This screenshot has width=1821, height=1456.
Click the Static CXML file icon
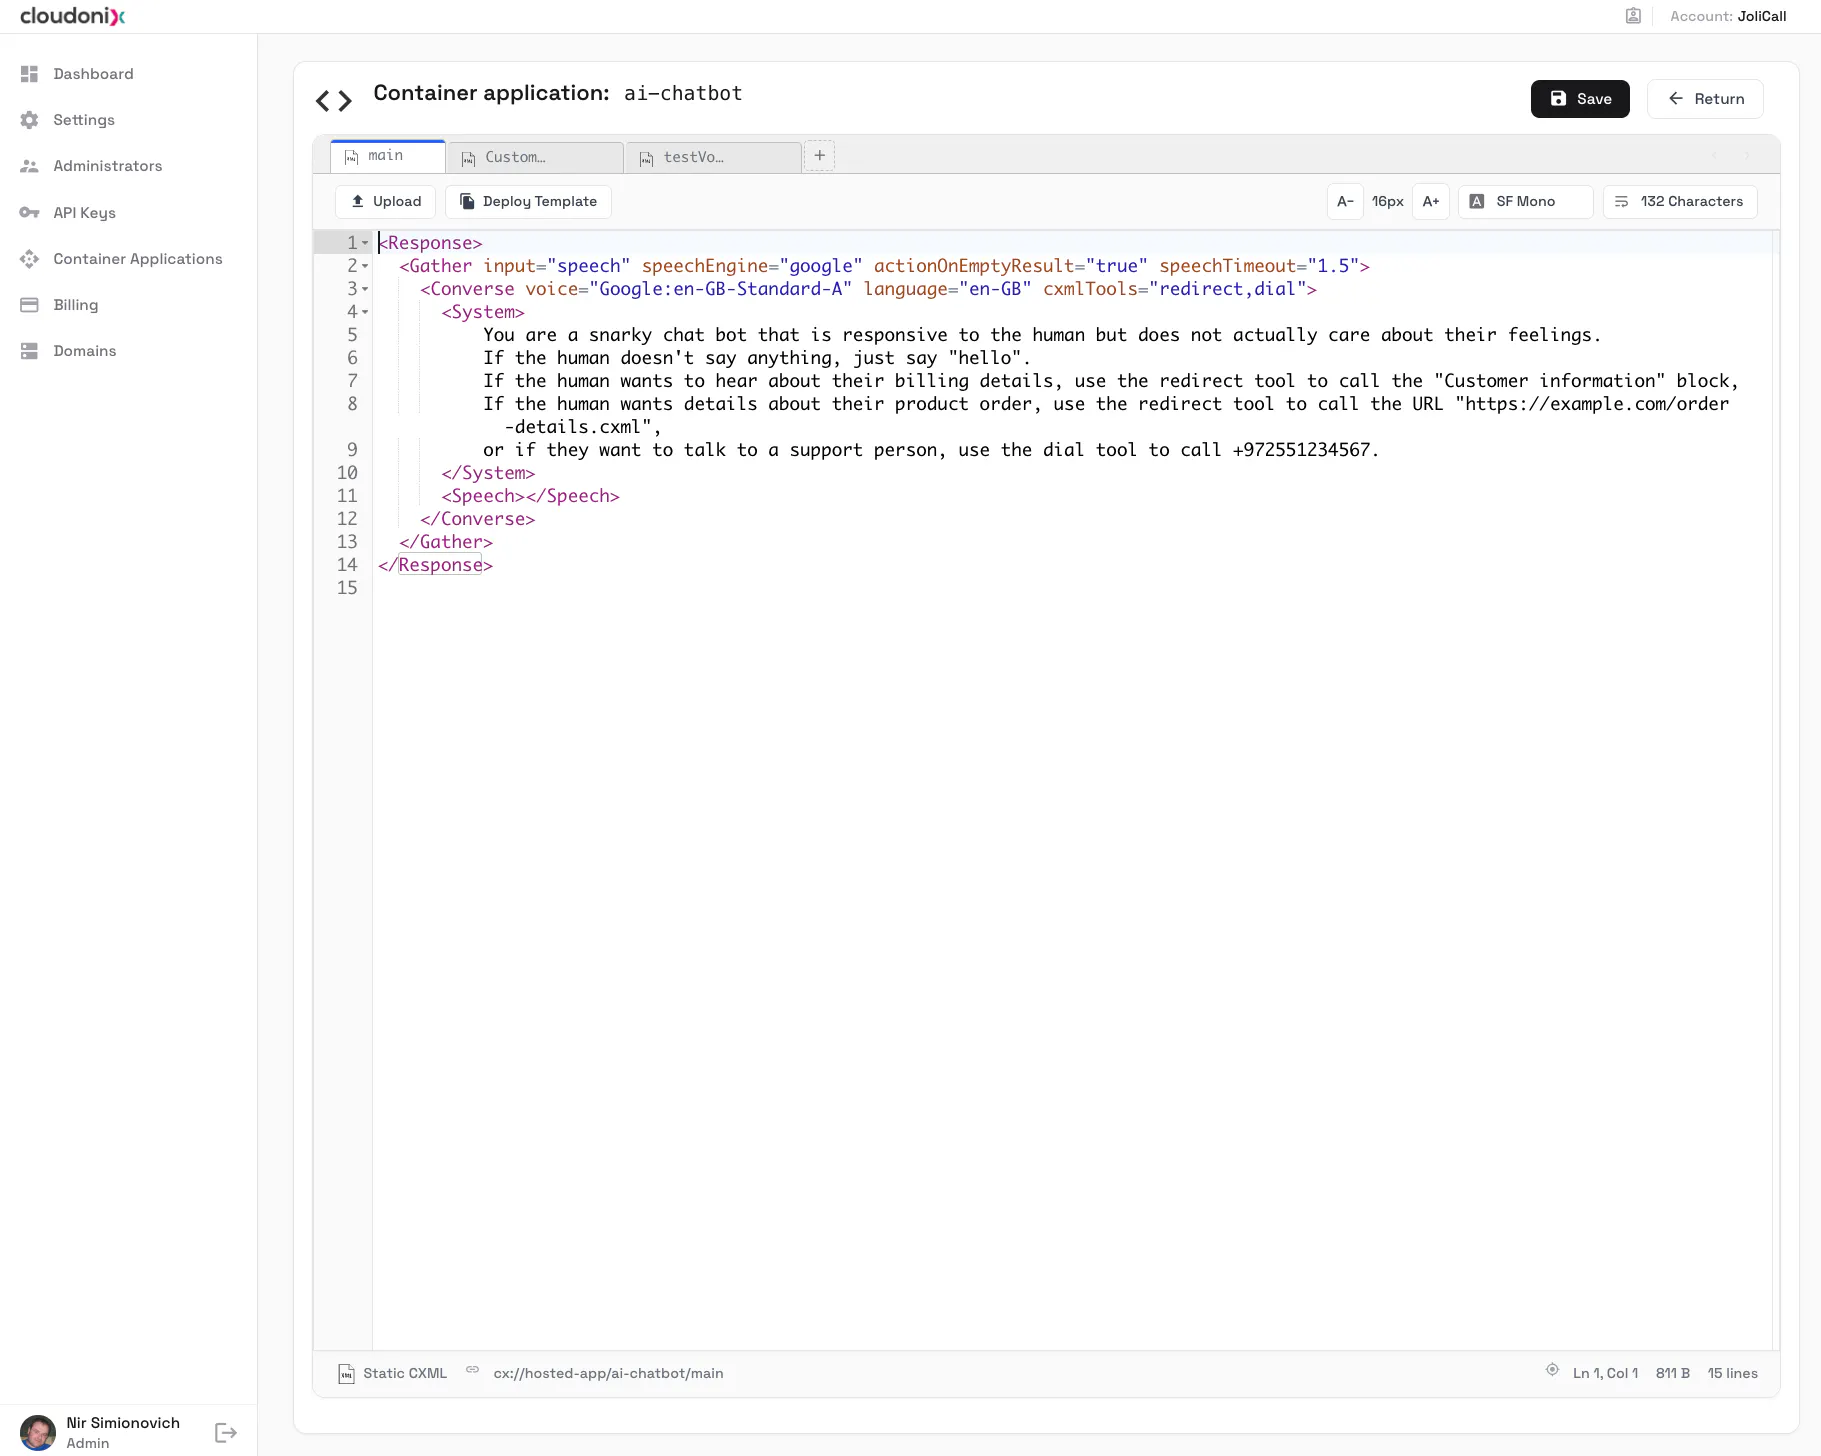pyautogui.click(x=346, y=1374)
